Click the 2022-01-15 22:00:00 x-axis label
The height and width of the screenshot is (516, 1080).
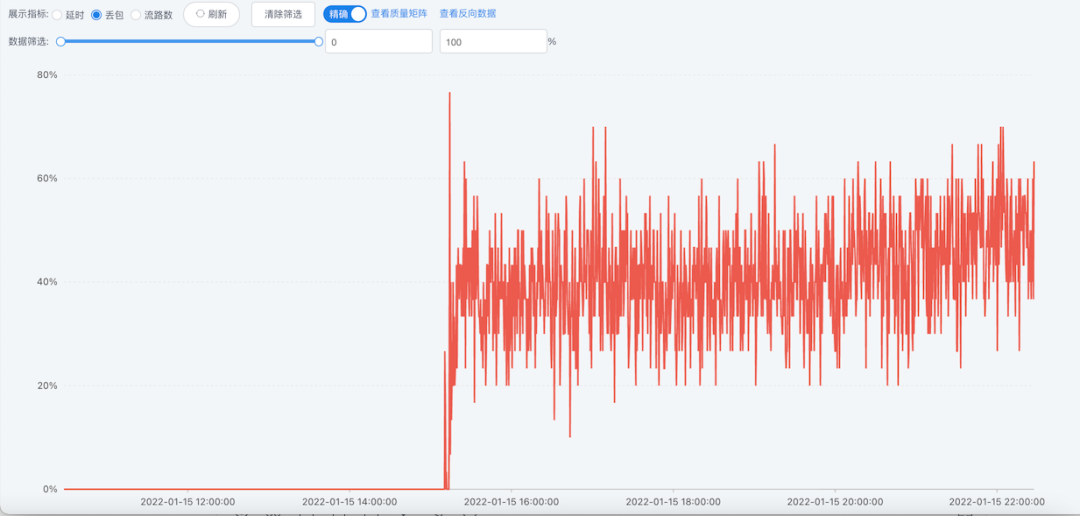[x=997, y=502]
